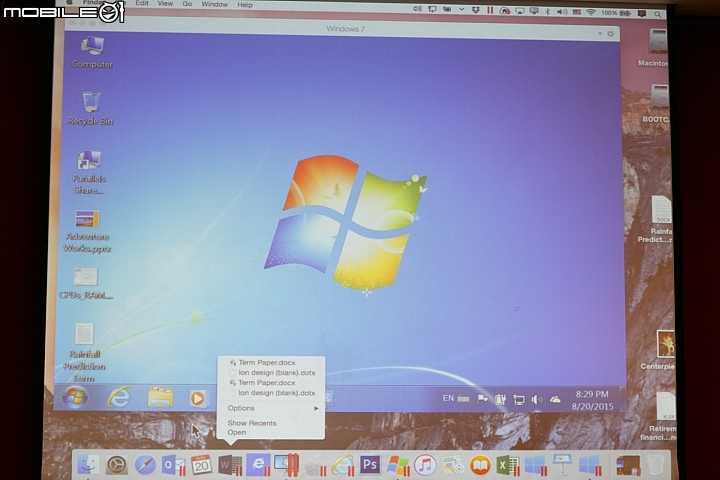Open Notification Center in the menu bar

642,14
